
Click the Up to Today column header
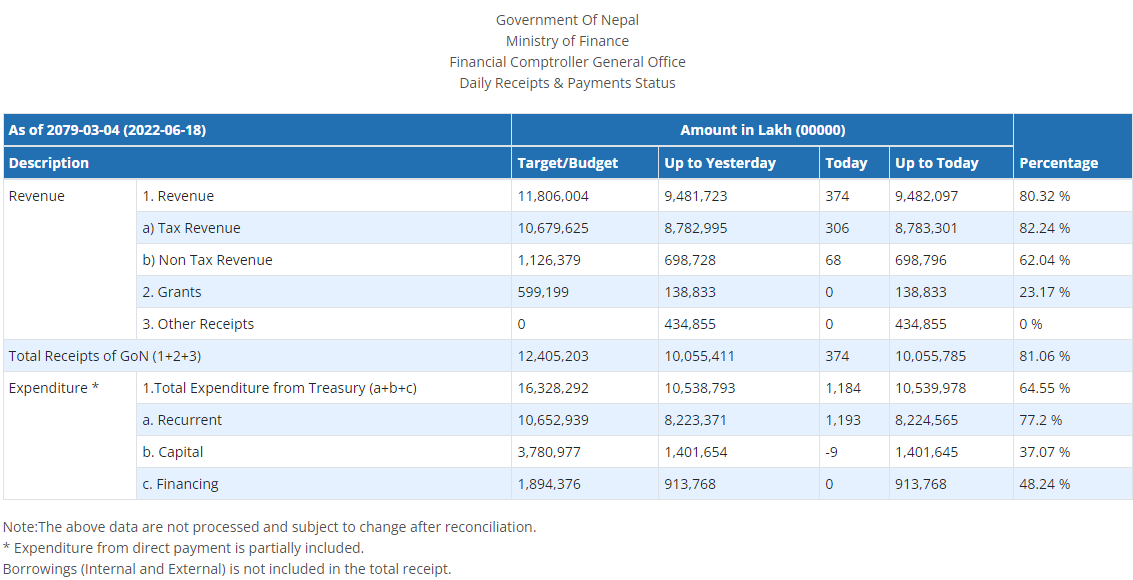937,163
